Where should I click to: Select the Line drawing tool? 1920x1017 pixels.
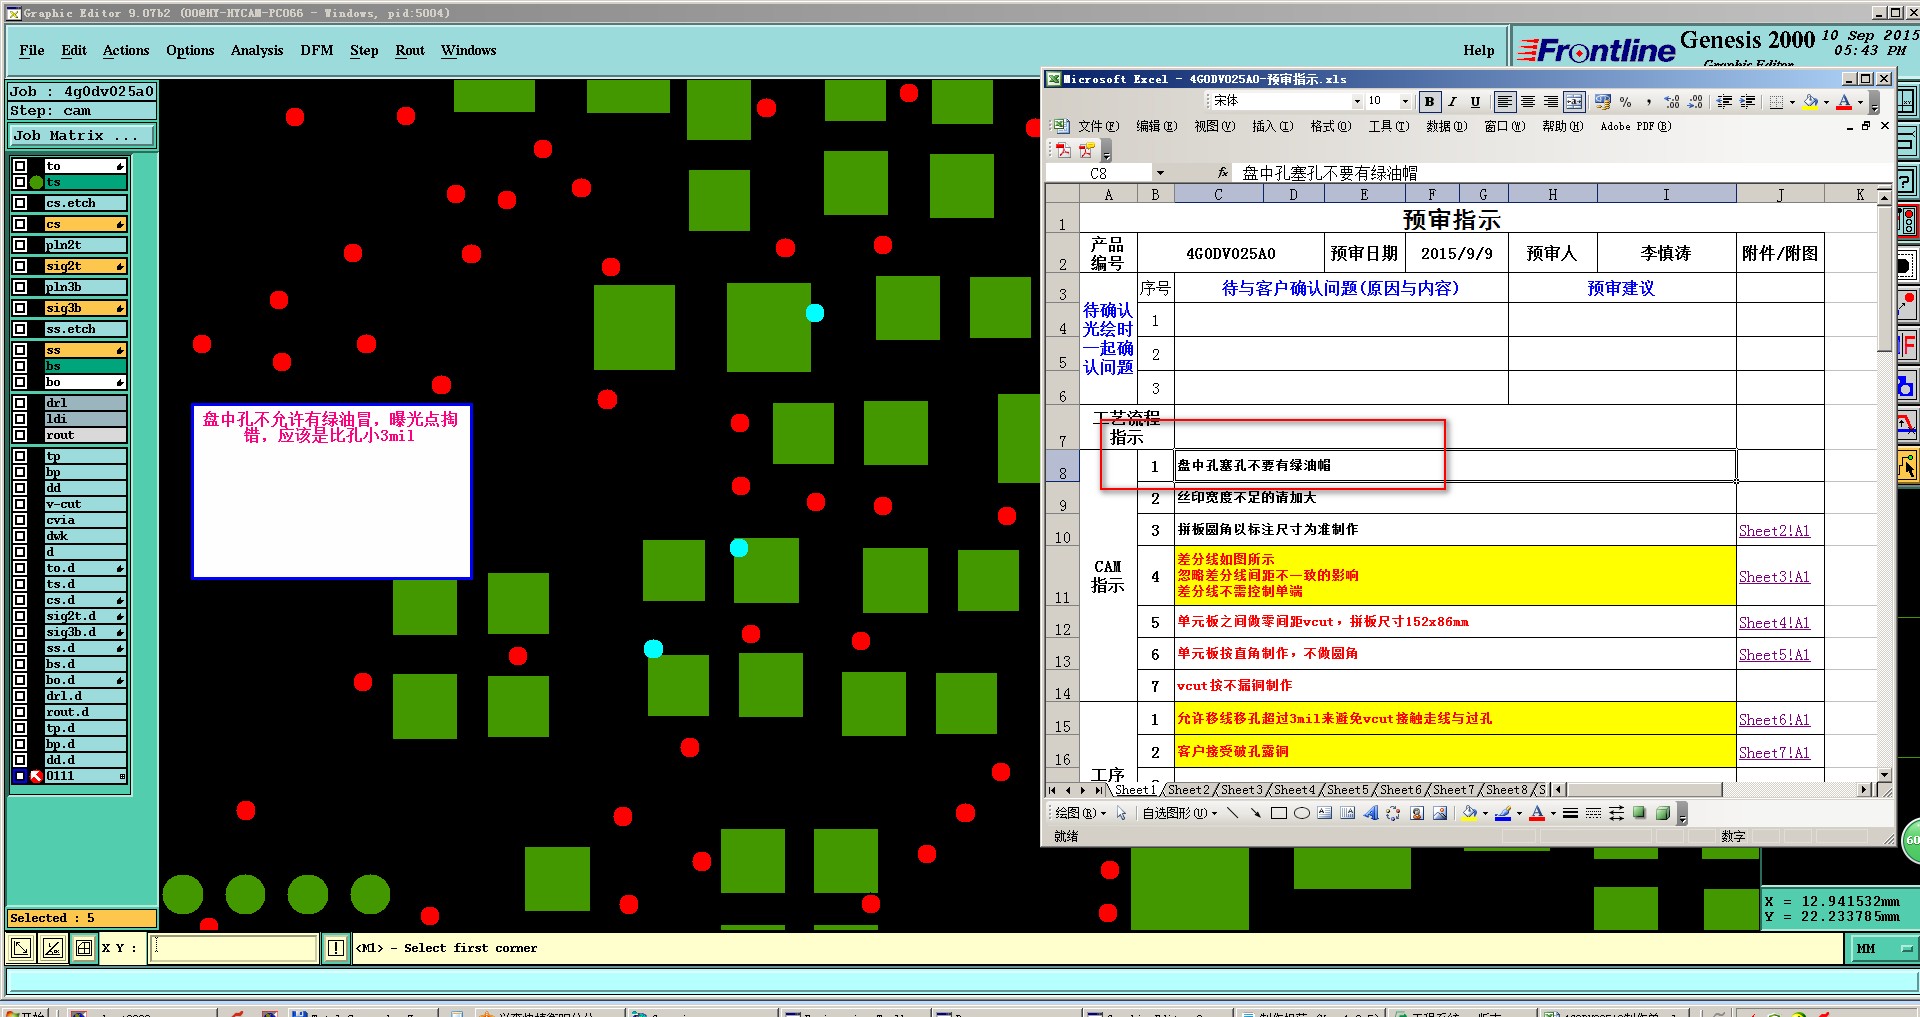(1232, 813)
